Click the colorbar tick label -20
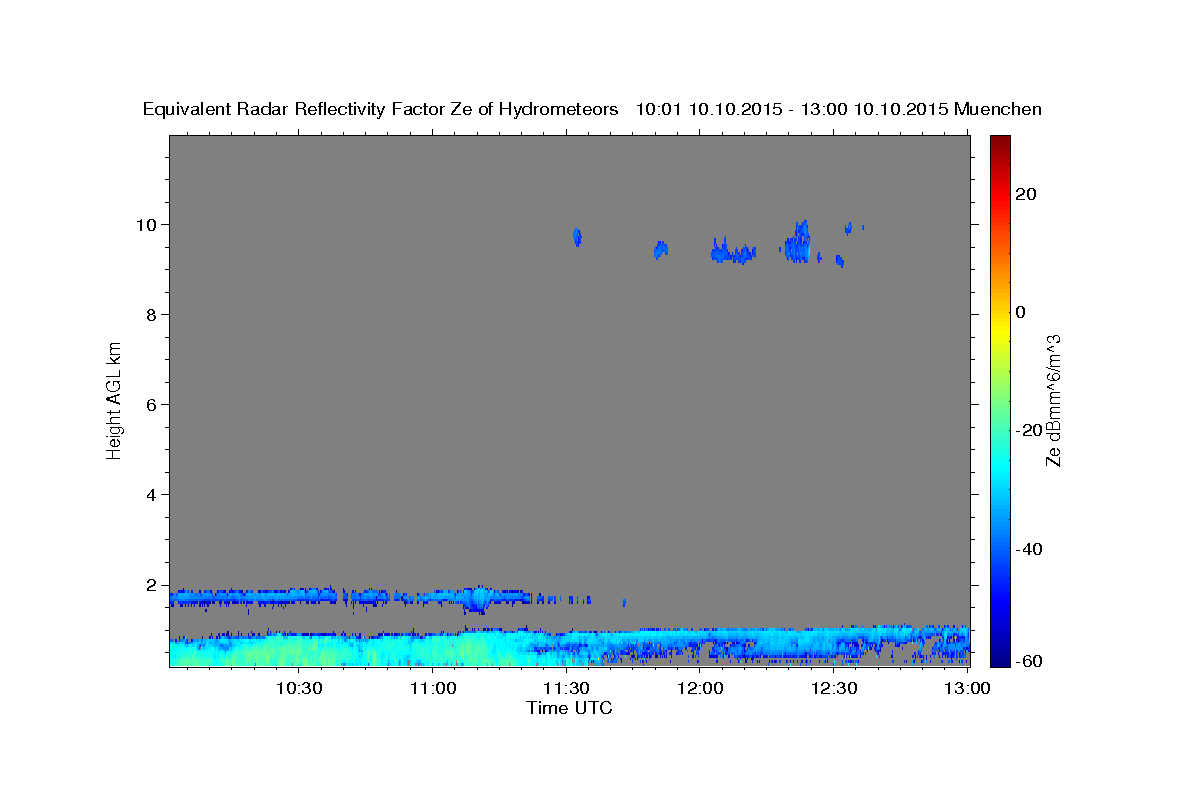This screenshot has width=1200, height=800. coord(1029,430)
